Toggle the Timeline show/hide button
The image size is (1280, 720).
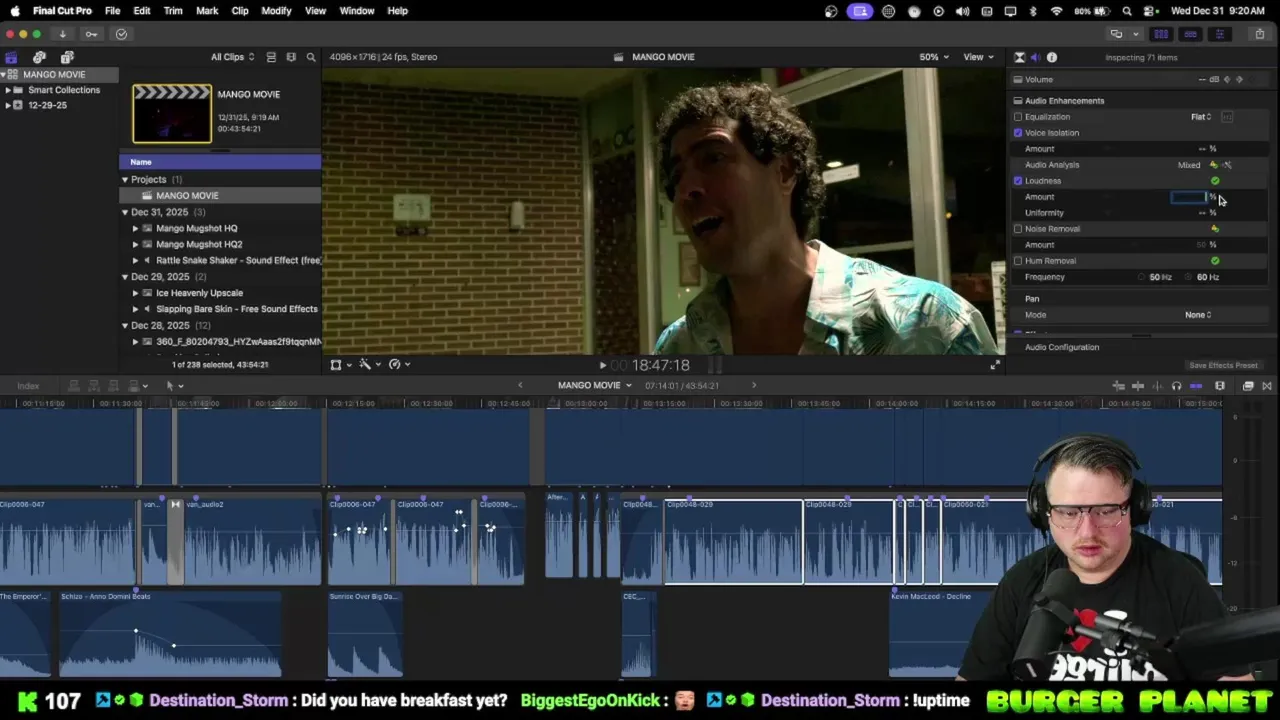point(1190,34)
